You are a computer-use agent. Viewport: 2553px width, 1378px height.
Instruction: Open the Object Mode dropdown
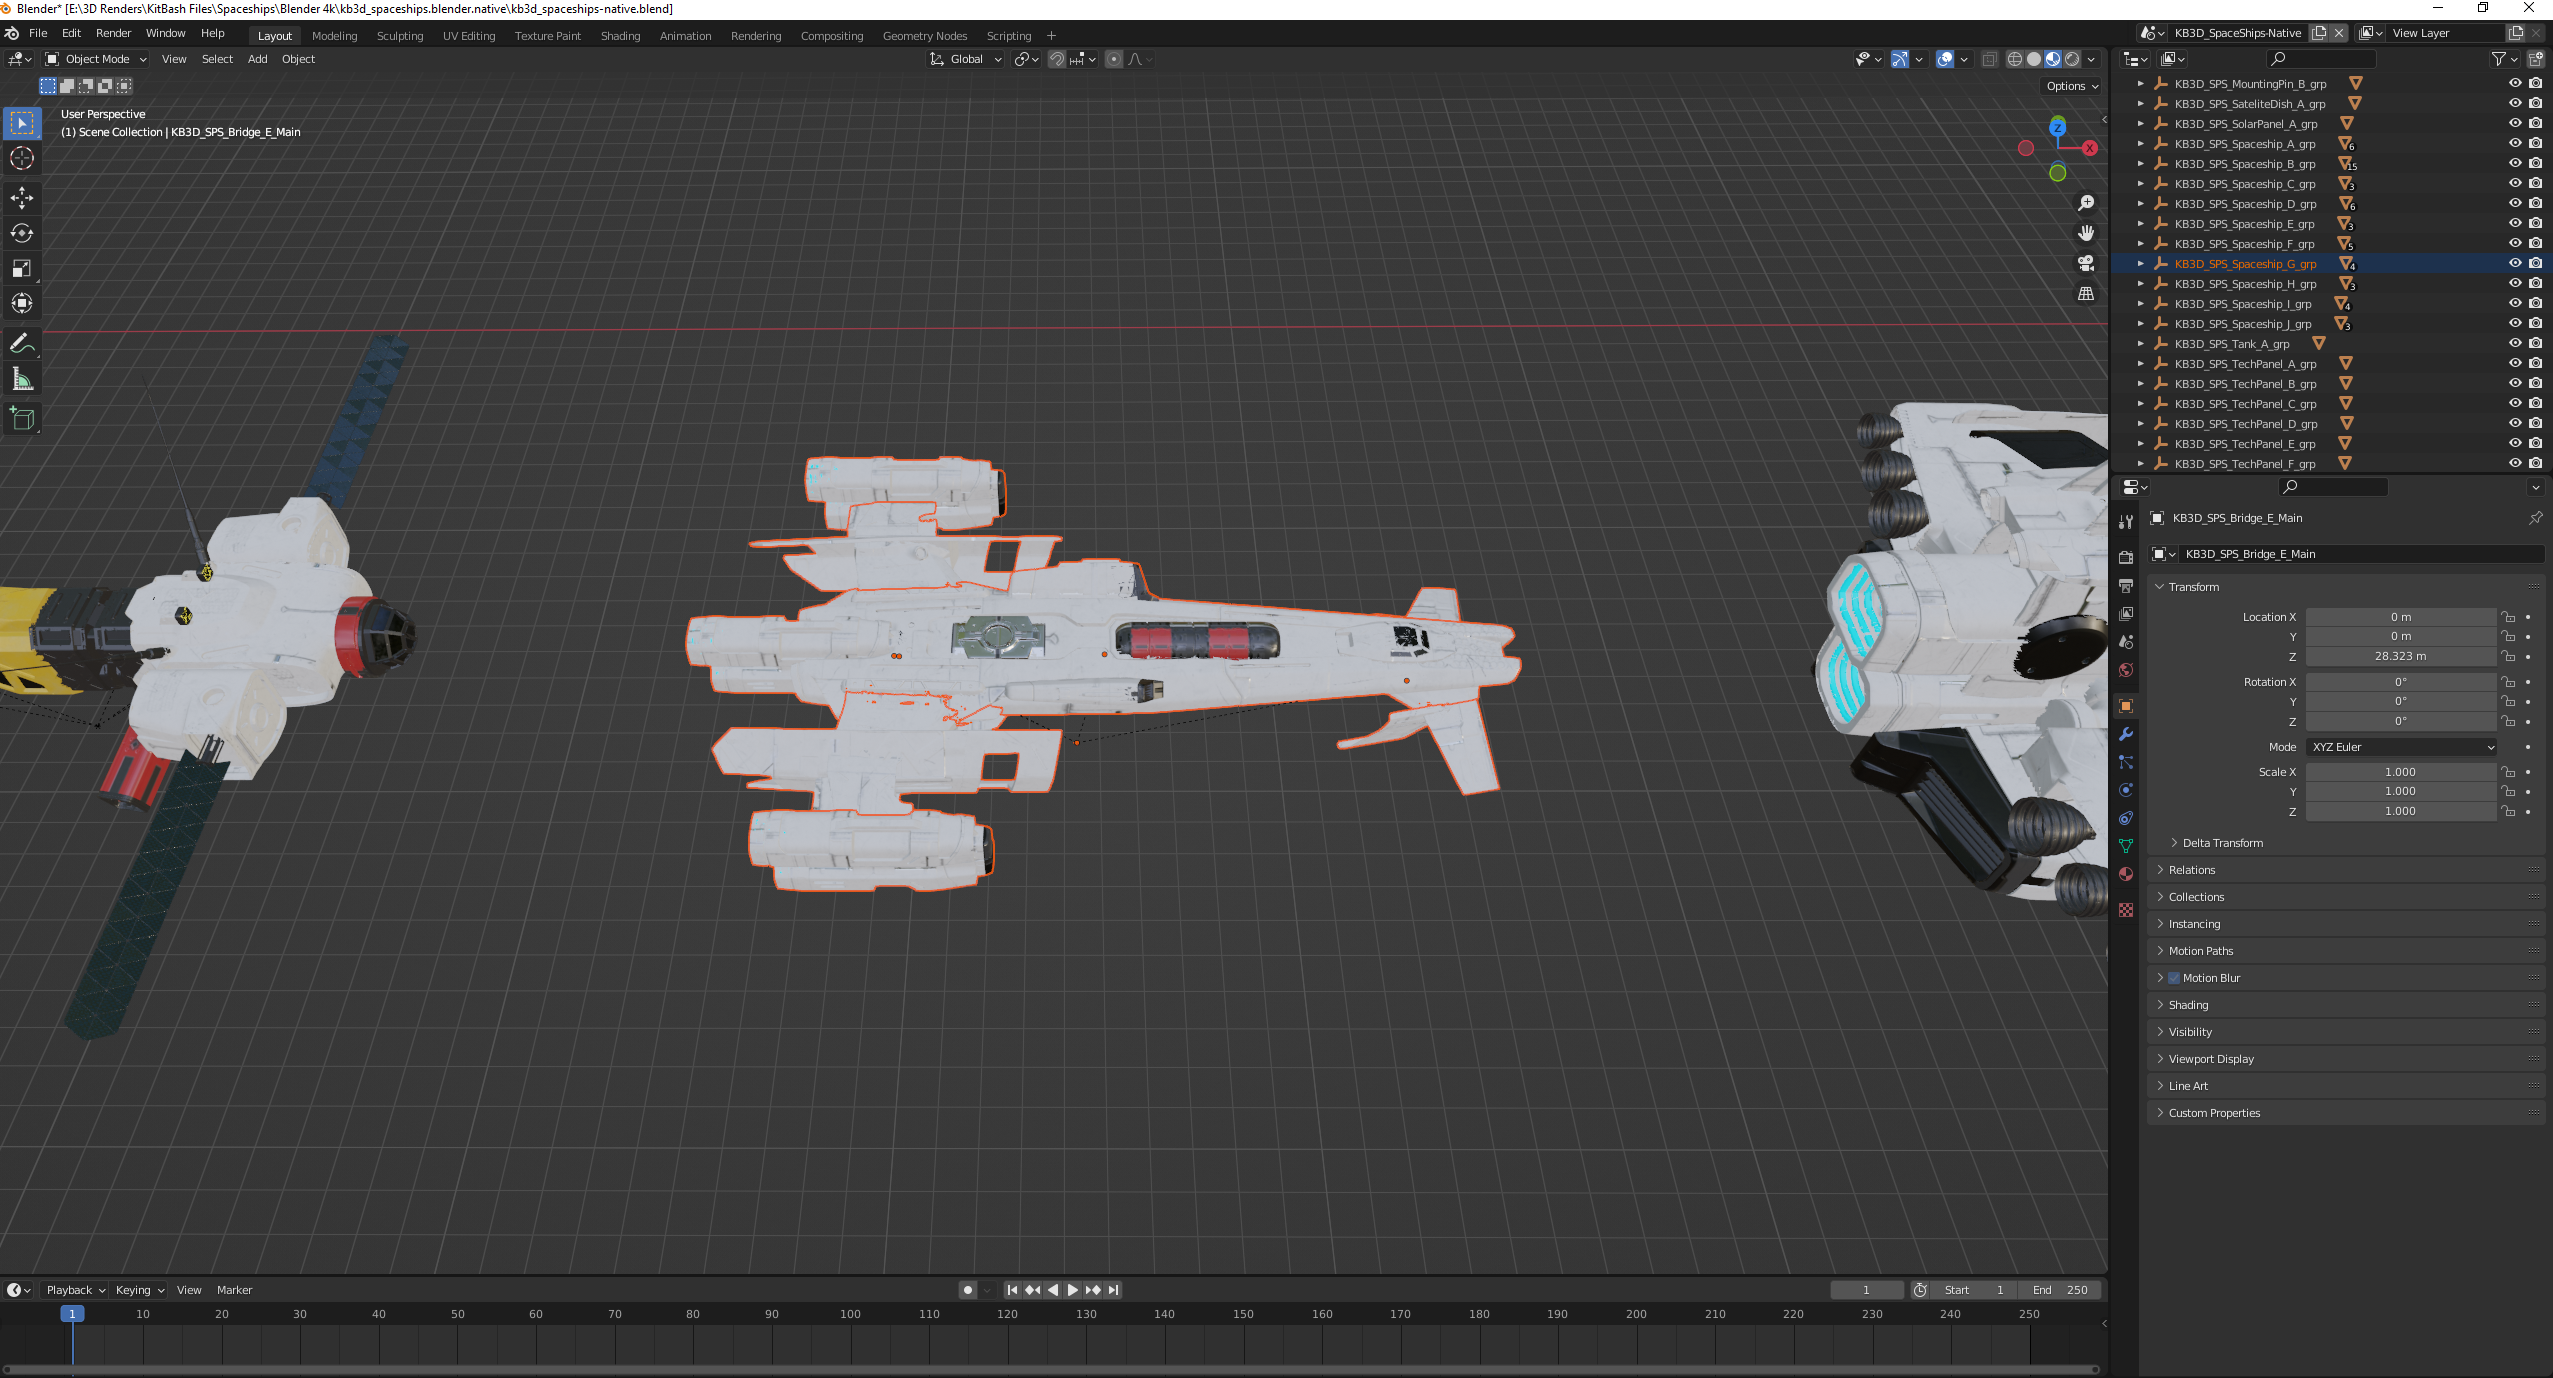click(96, 59)
